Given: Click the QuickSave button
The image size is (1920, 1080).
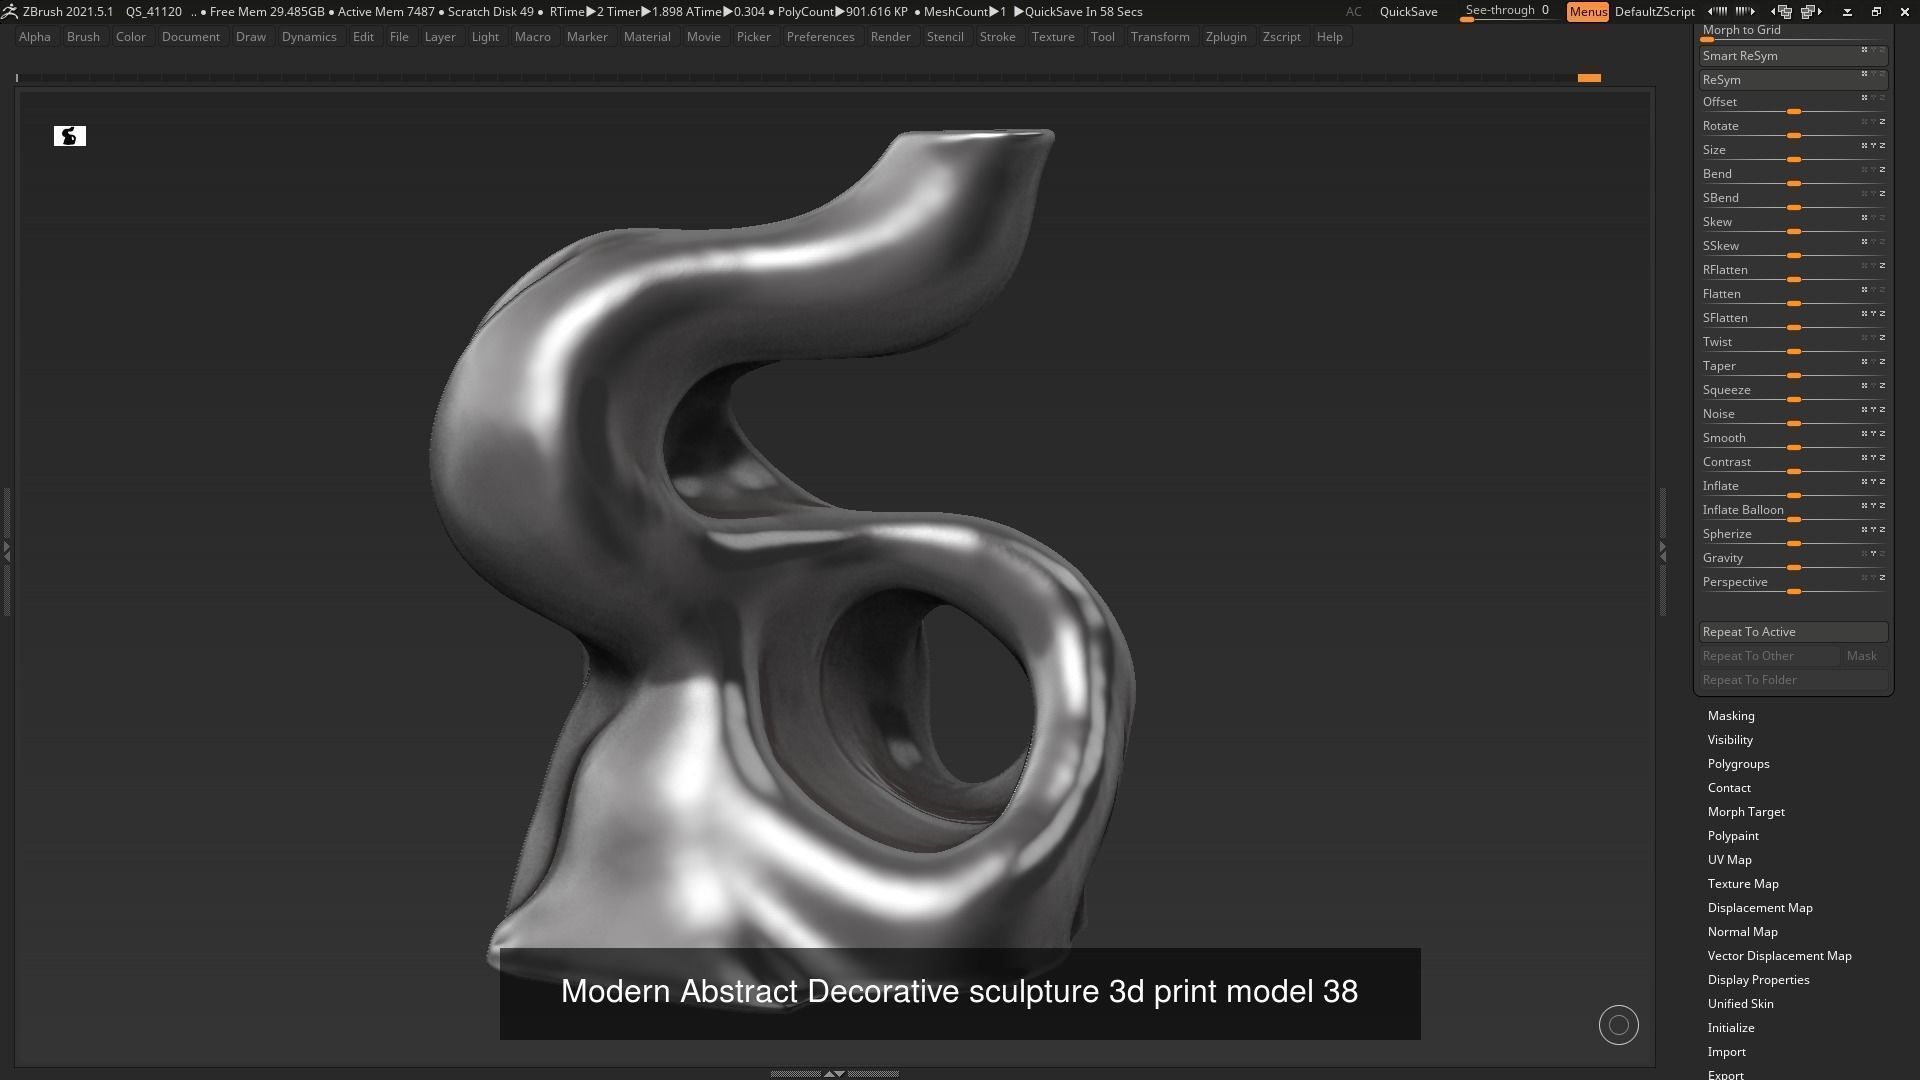Looking at the screenshot, I should pos(1408,12).
